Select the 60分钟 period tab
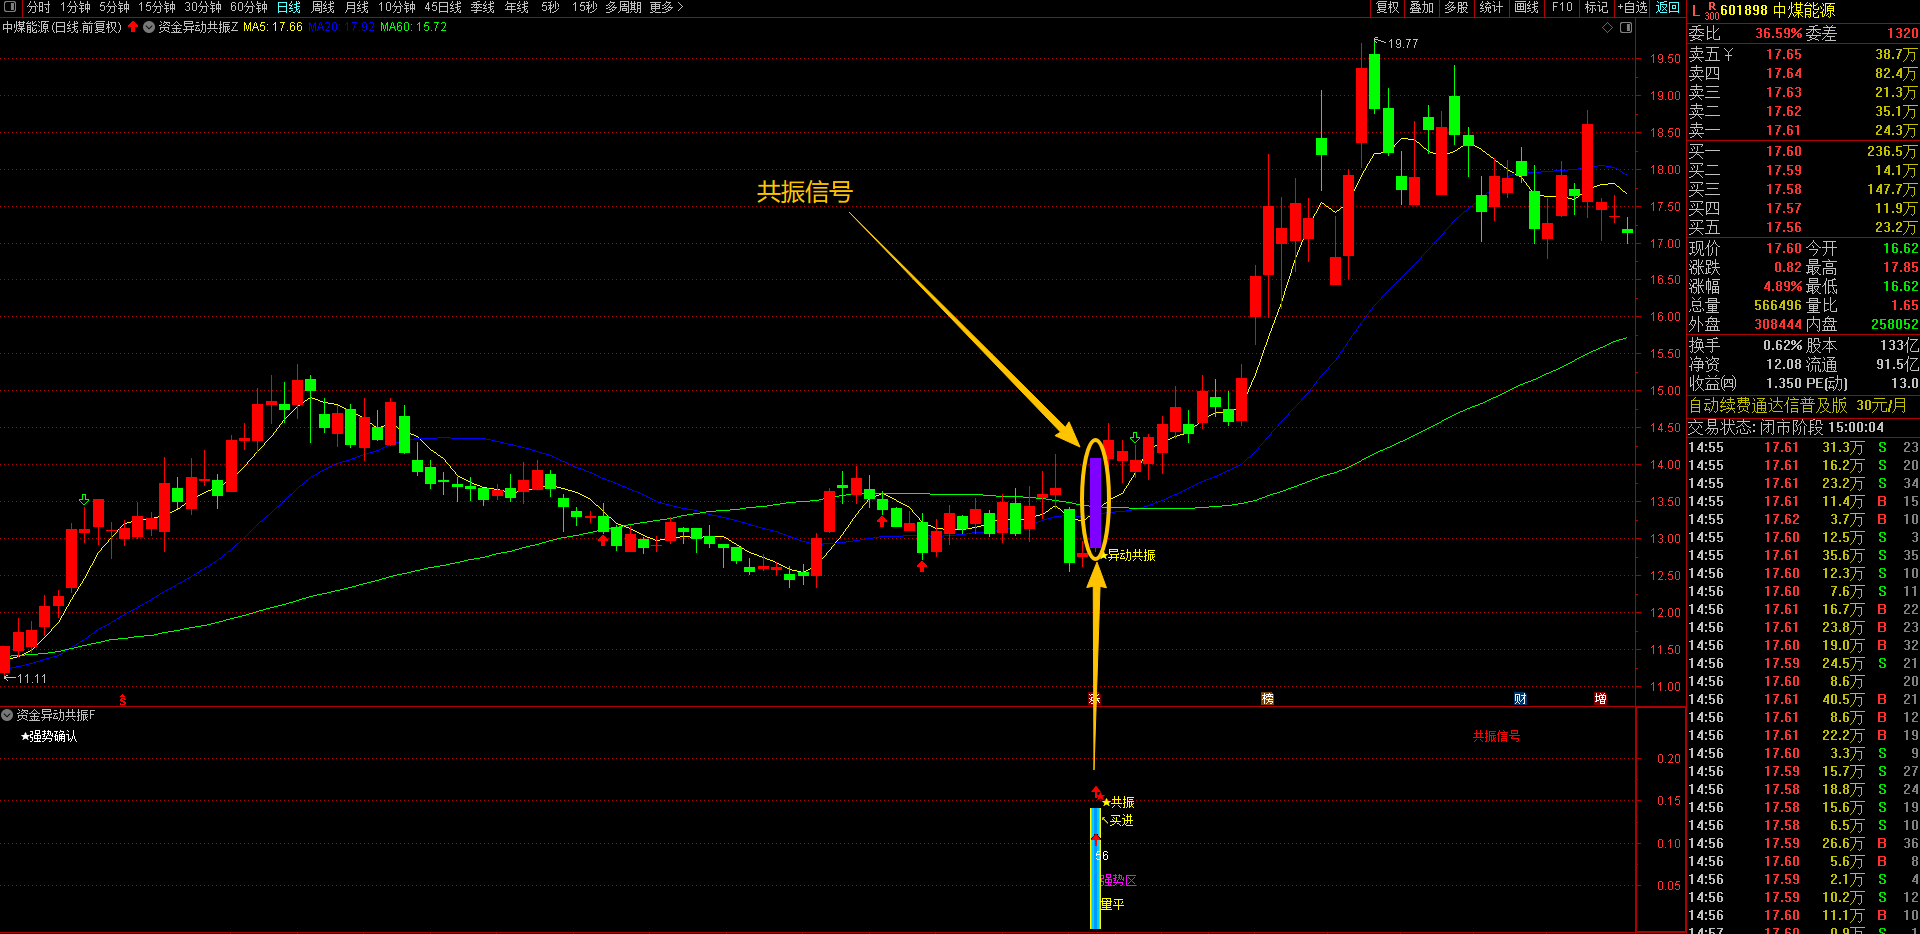 [x=249, y=7]
